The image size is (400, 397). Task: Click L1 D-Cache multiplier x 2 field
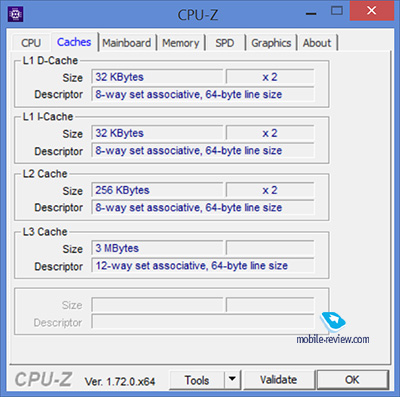point(270,77)
